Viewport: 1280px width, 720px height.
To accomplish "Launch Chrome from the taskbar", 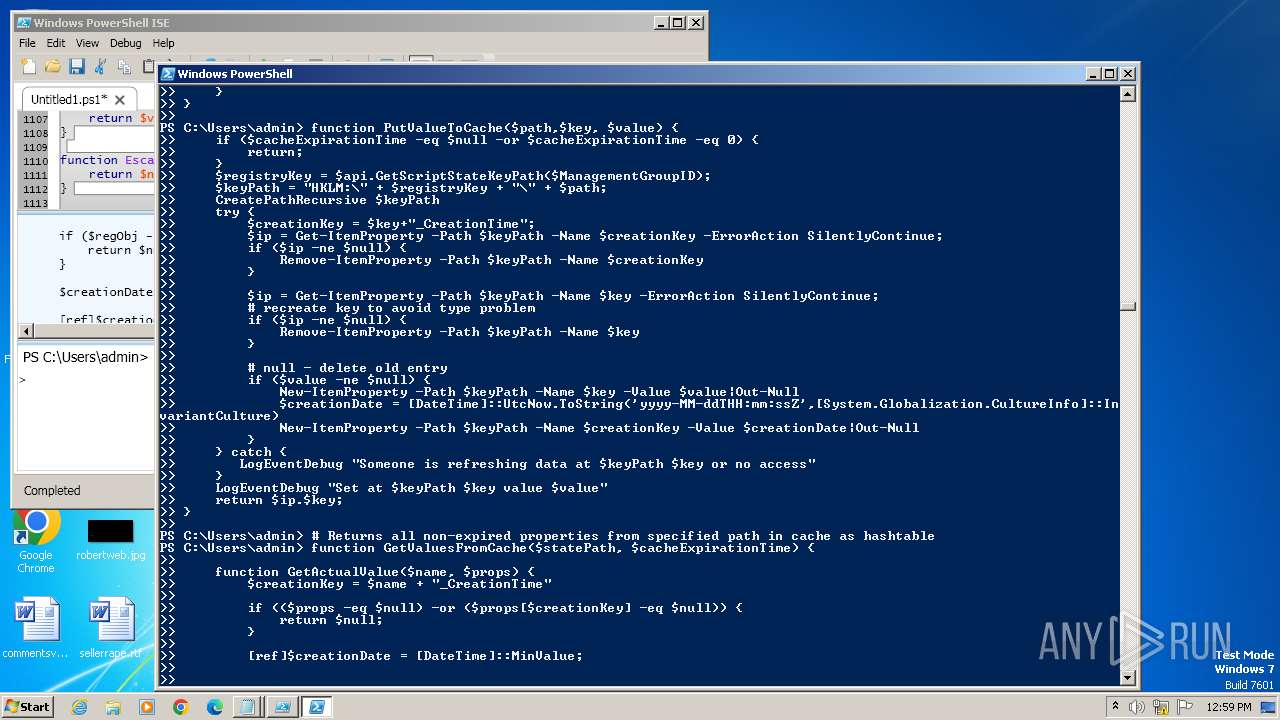I will point(181,707).
